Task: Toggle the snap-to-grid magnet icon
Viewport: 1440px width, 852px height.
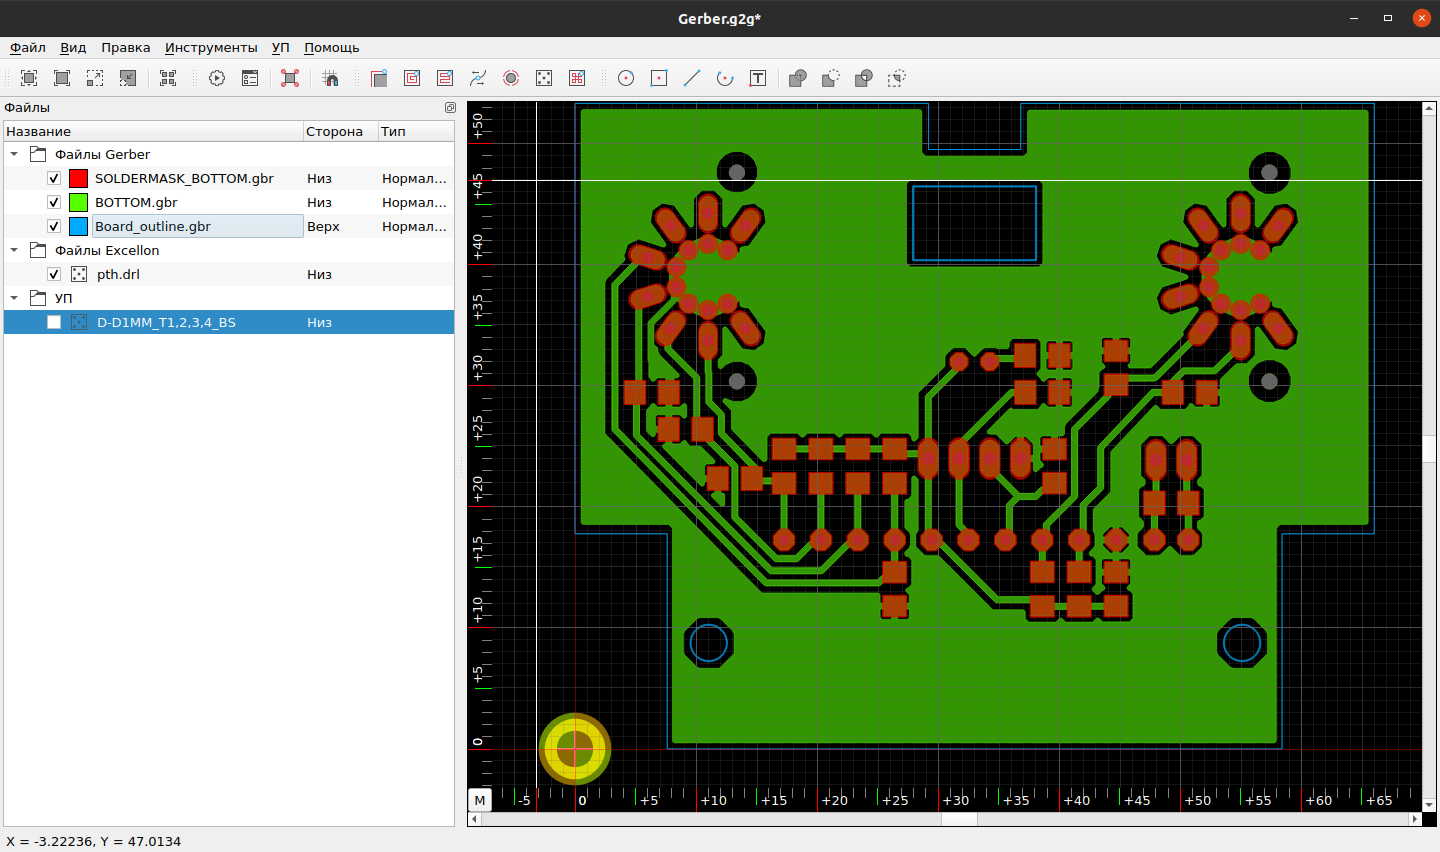Action: 331,78
